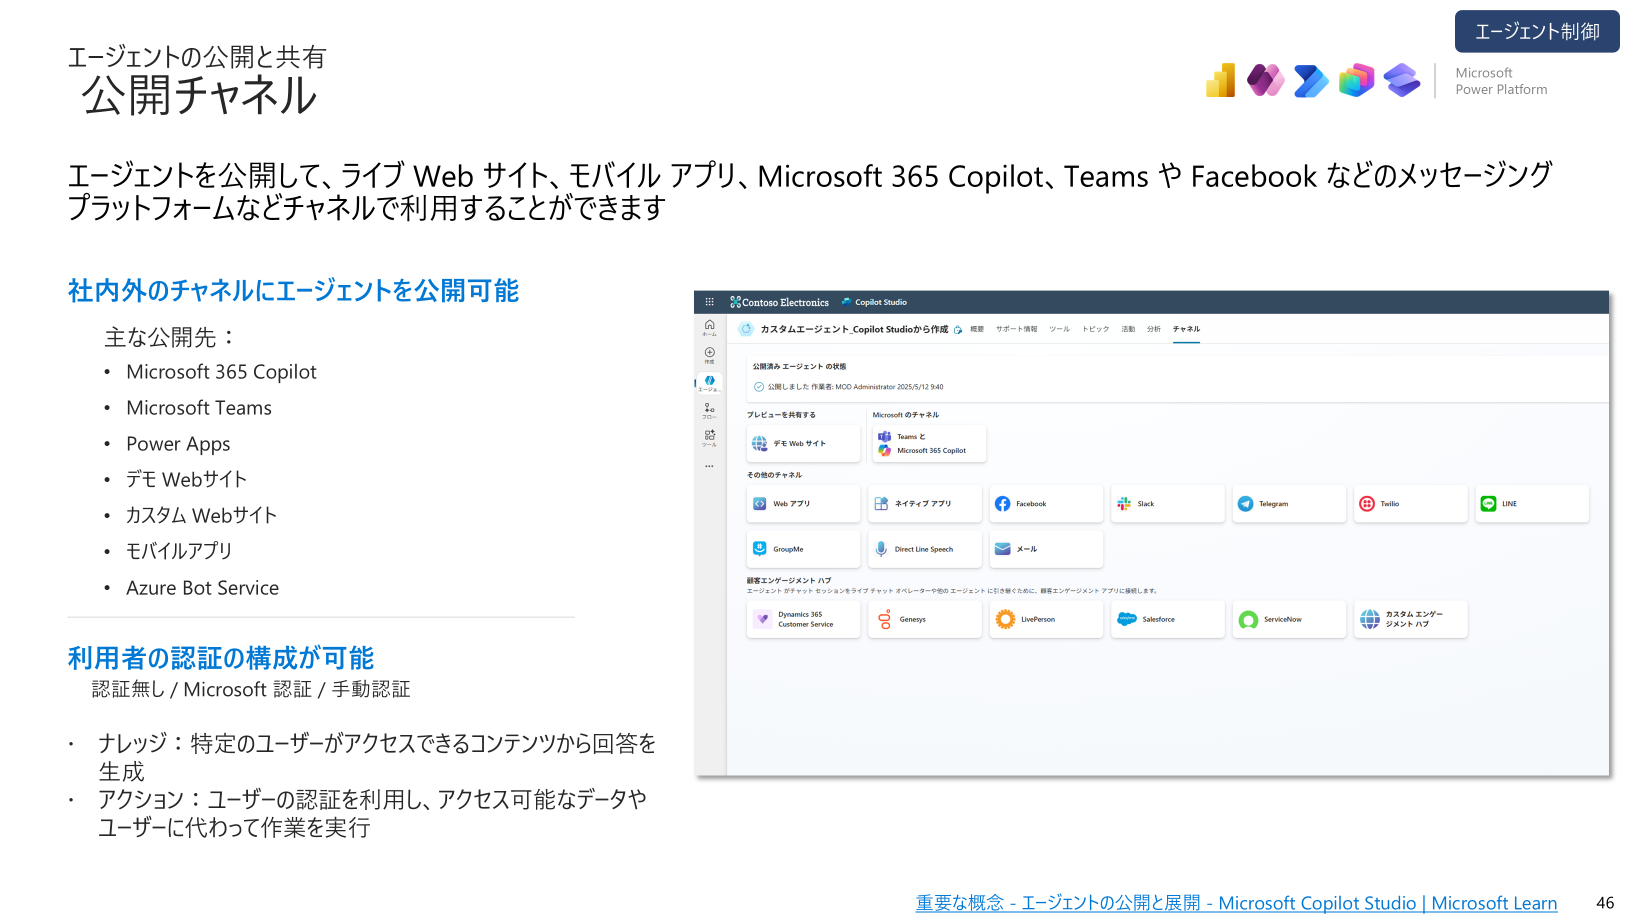Click the ServiceNow hub icon

(1248, 620)
